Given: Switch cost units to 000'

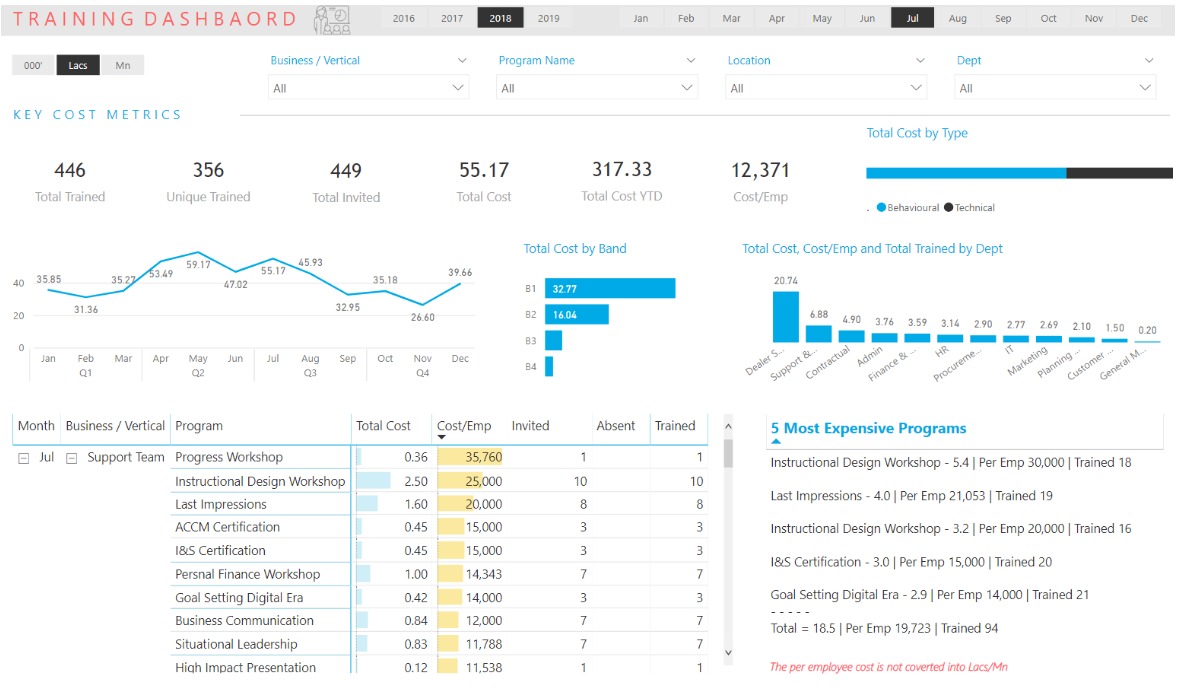Looking at the screenshot, I should point(33,65).
